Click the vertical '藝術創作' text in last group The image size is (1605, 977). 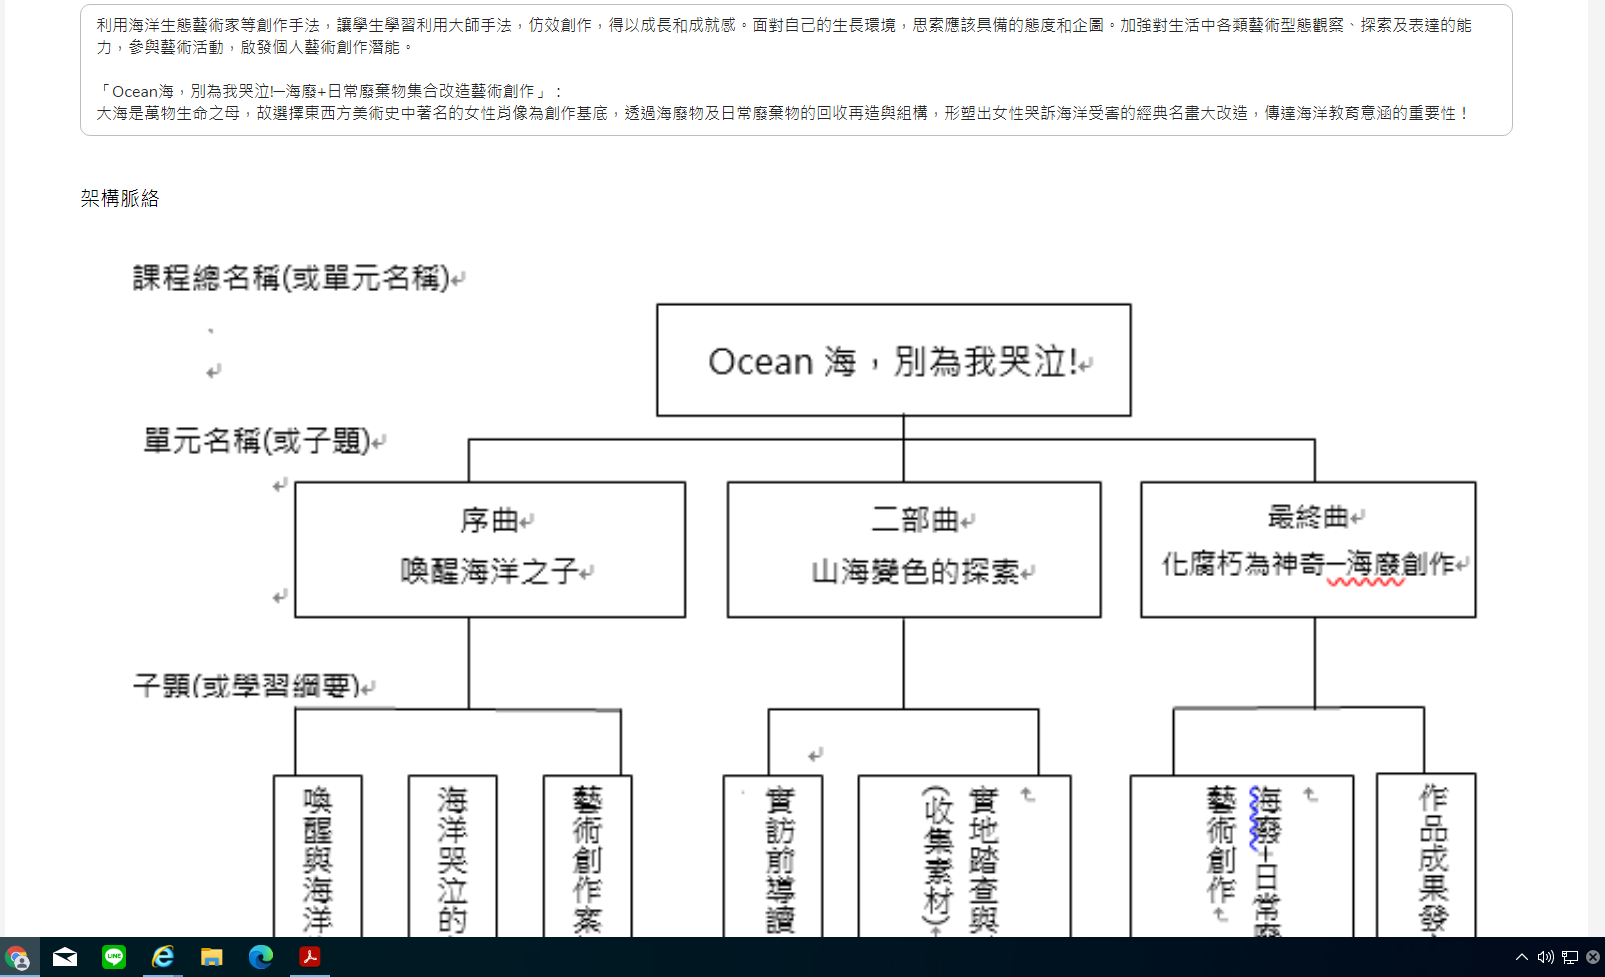[1221, 845]
